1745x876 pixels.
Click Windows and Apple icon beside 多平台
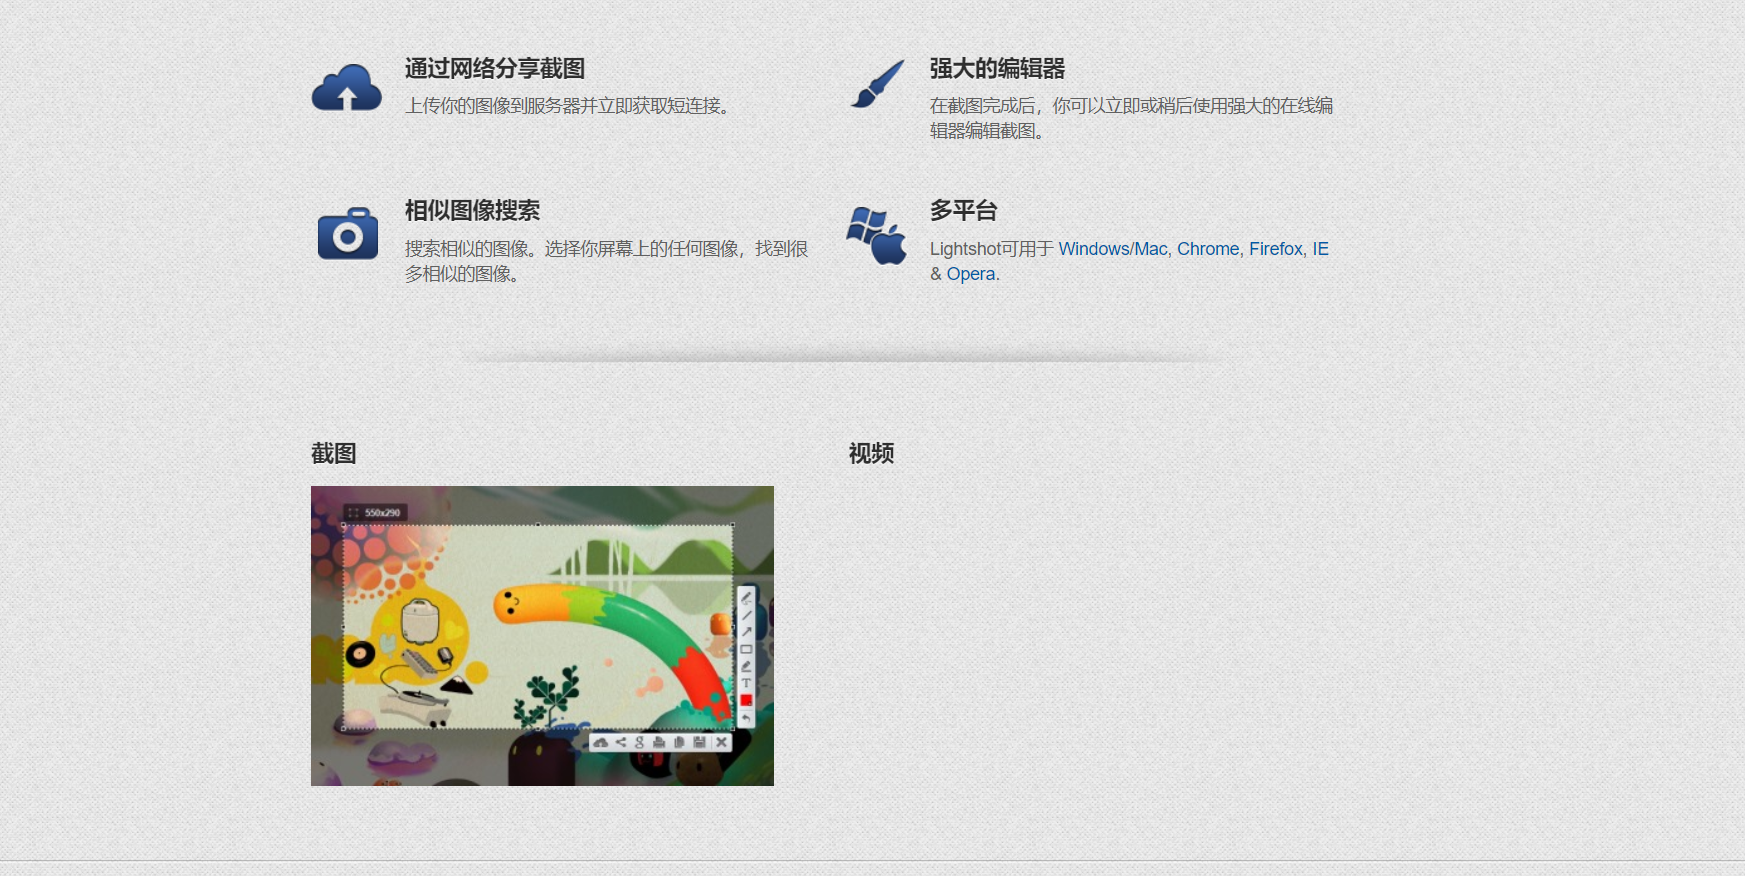[x=876, y=235]
